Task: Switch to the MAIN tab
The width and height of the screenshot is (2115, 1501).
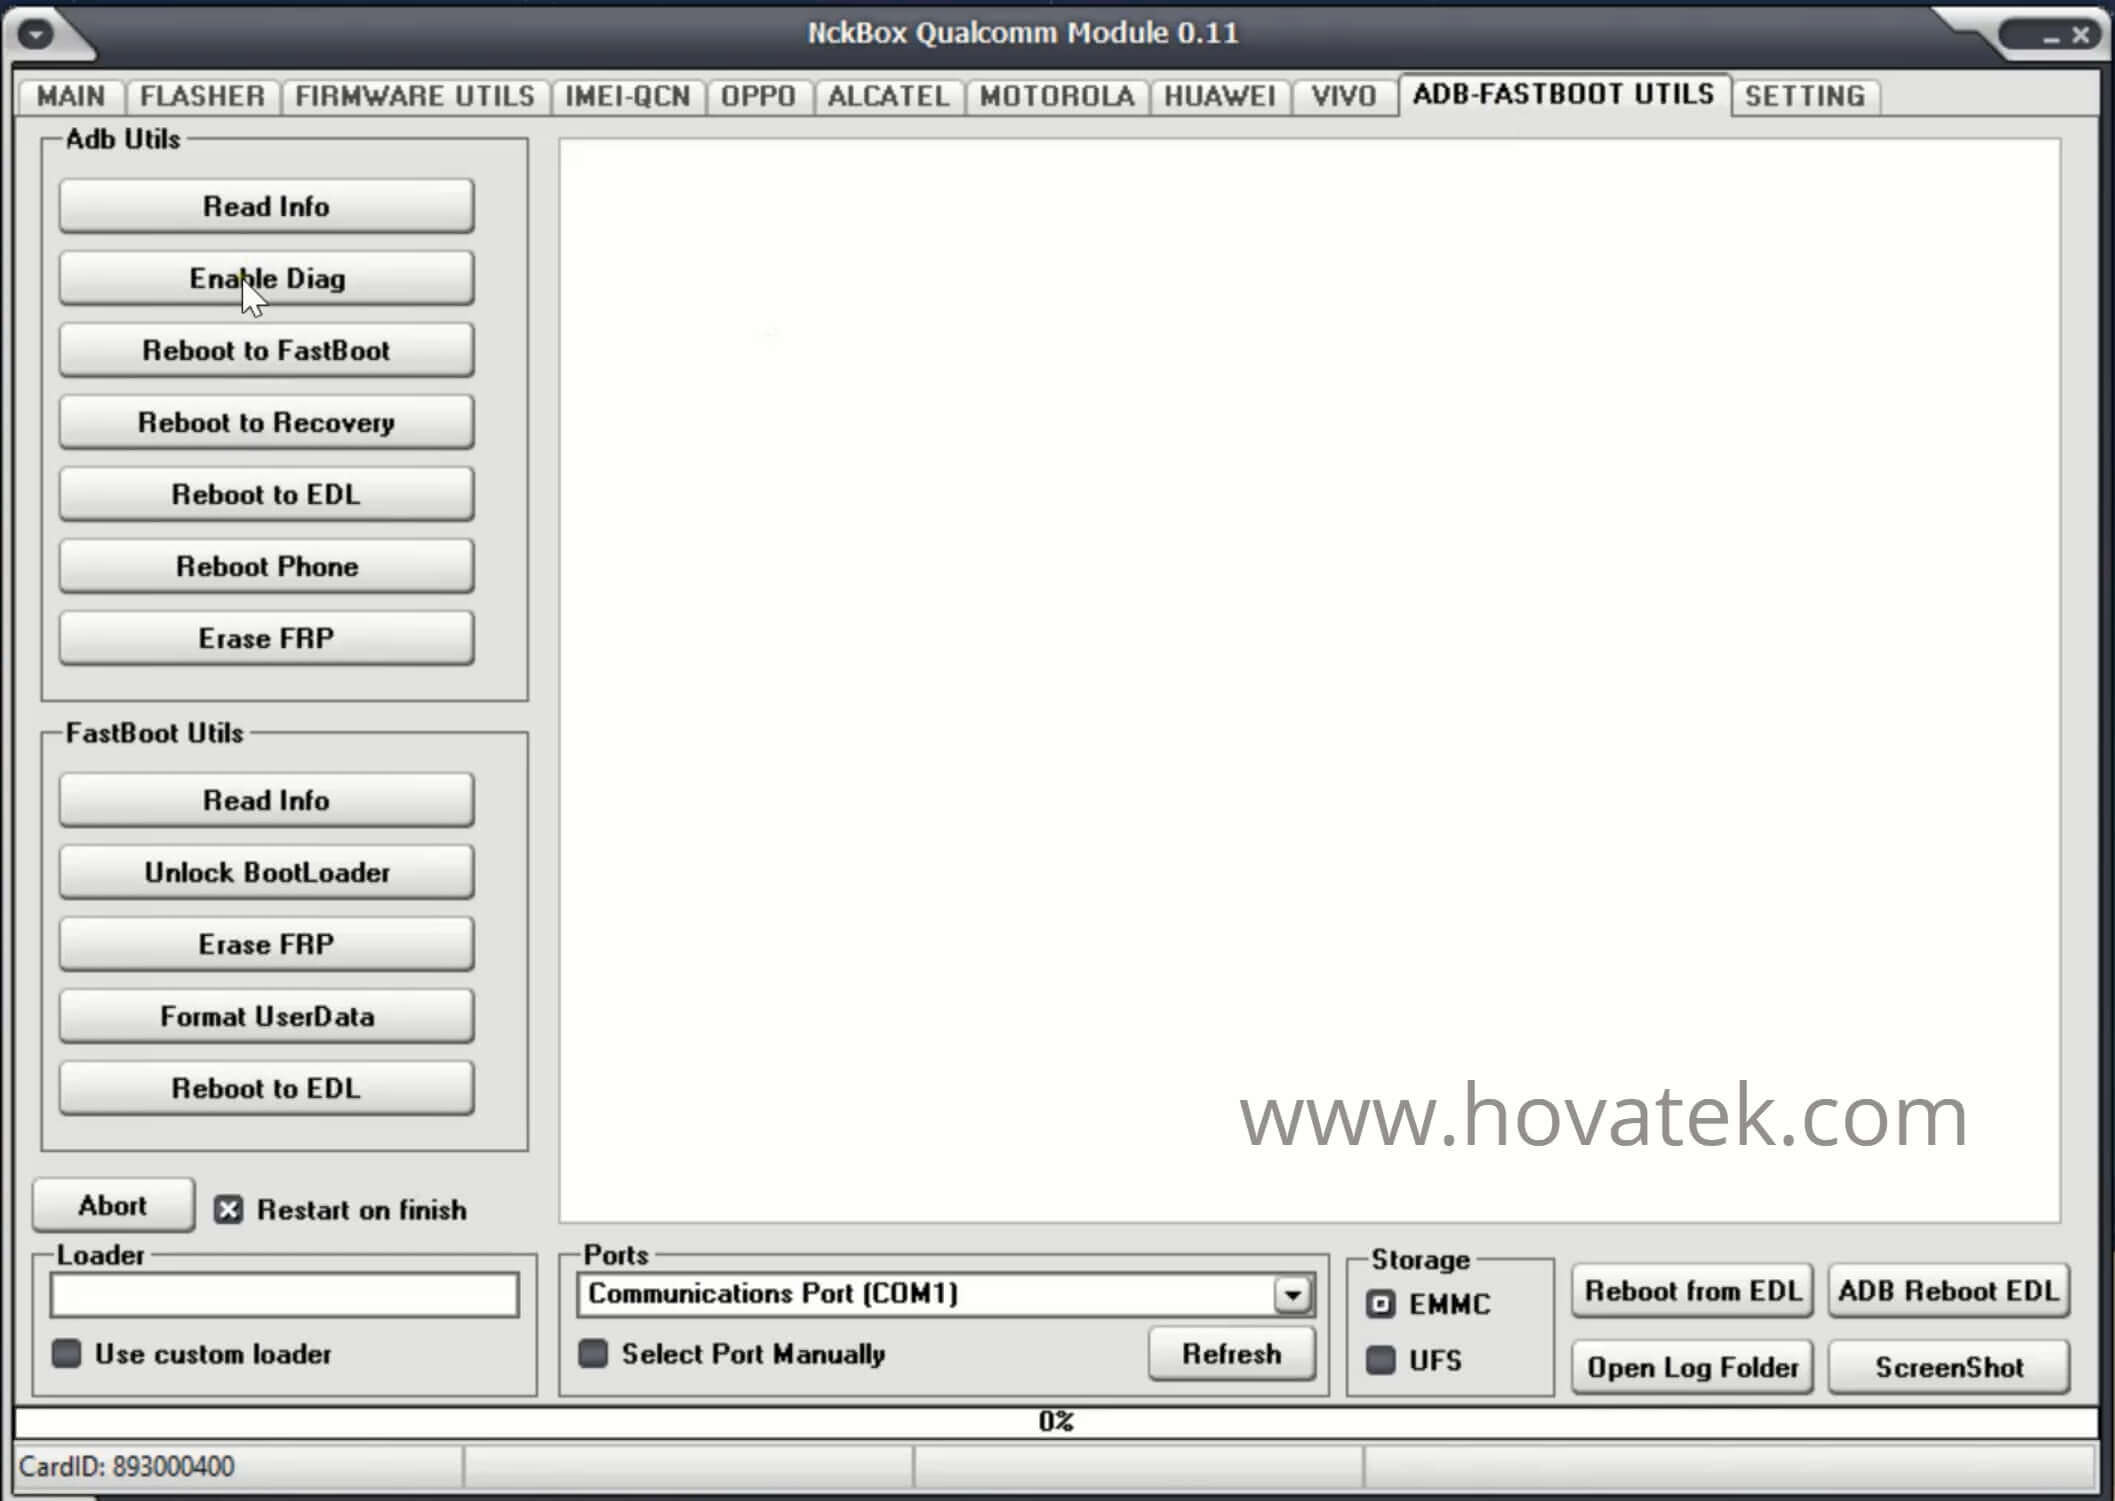Action: (71, 96)
